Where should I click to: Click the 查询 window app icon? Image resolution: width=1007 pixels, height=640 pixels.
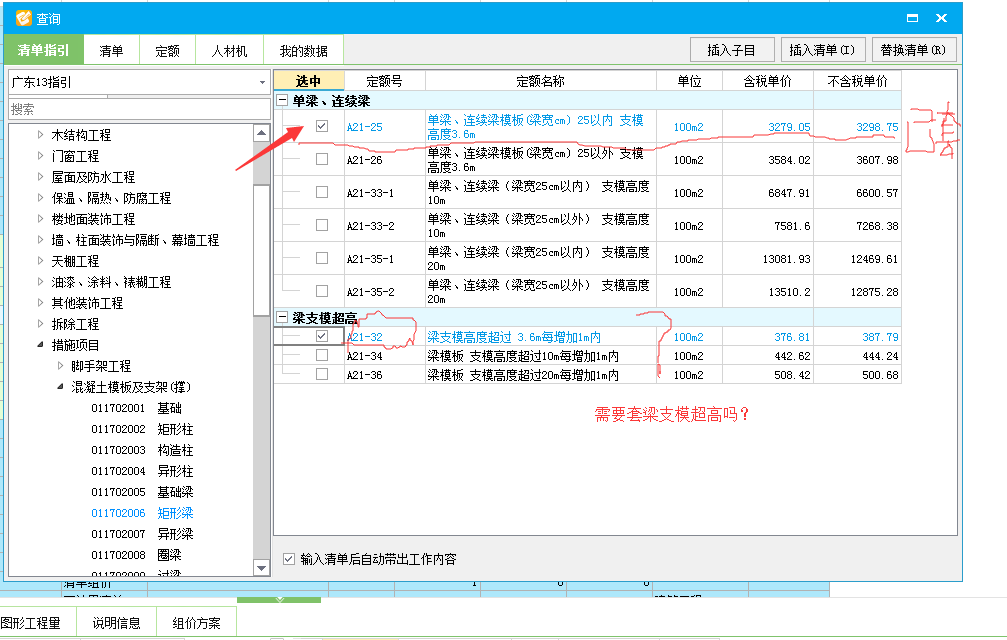pos(23,18)
